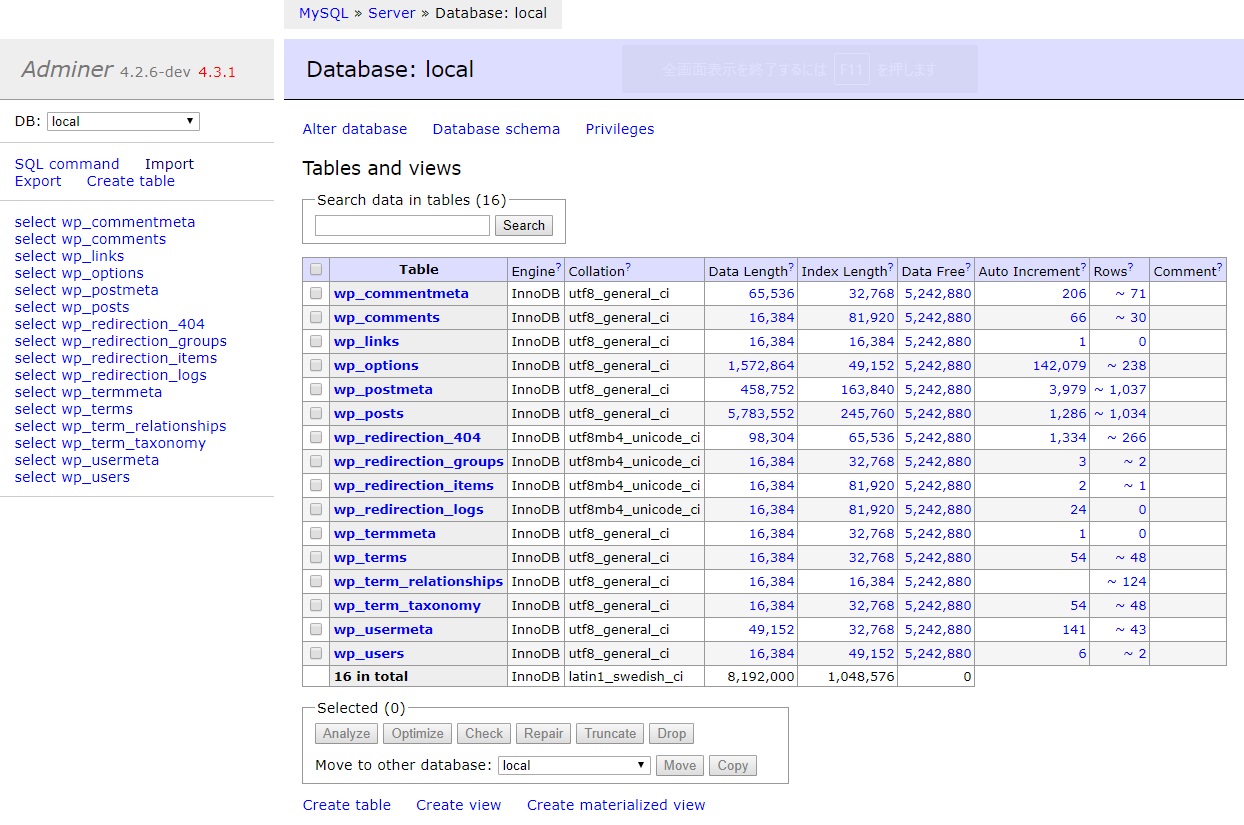Screen dimensions: 1244x825
Task: Open the Move to other database dropdown
Action: pos(574,765)
